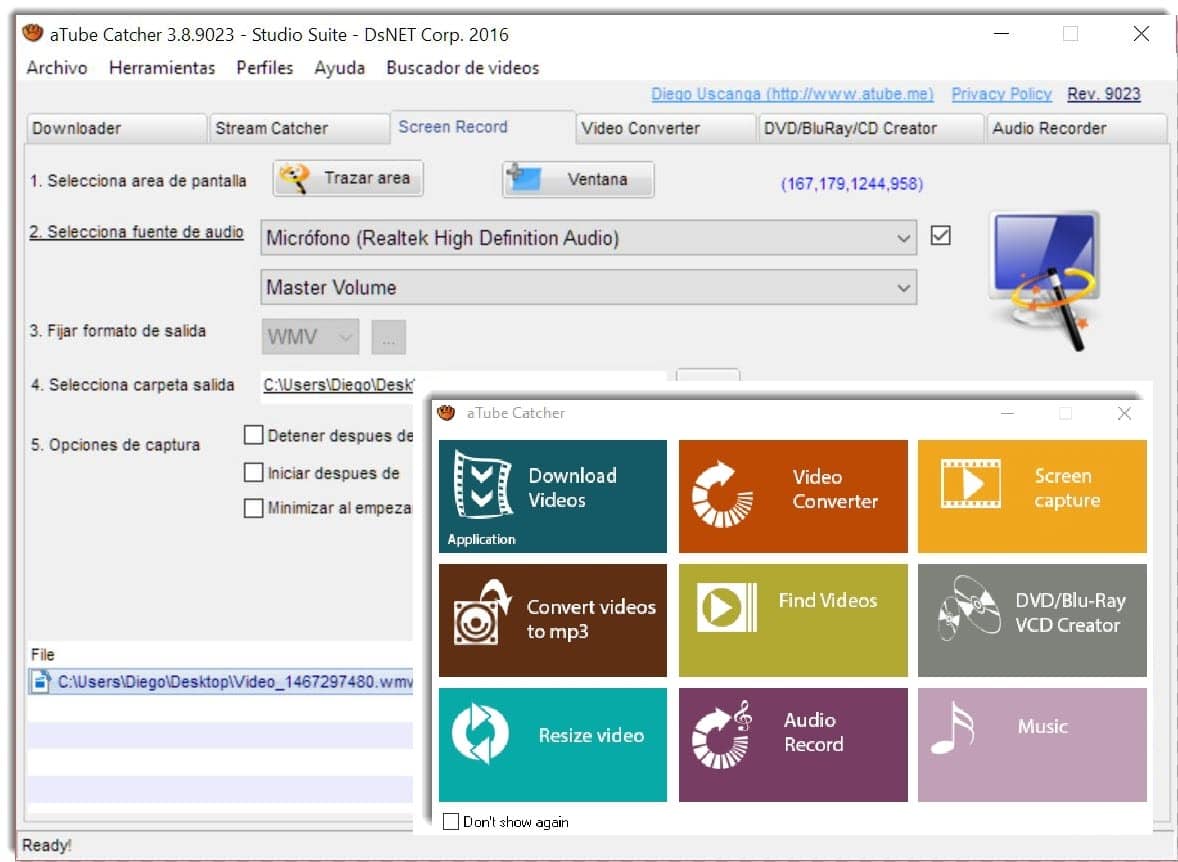Open the Find Videos play icon
The width and height of the screenshot is (1178, 862).
pos(726,606)
